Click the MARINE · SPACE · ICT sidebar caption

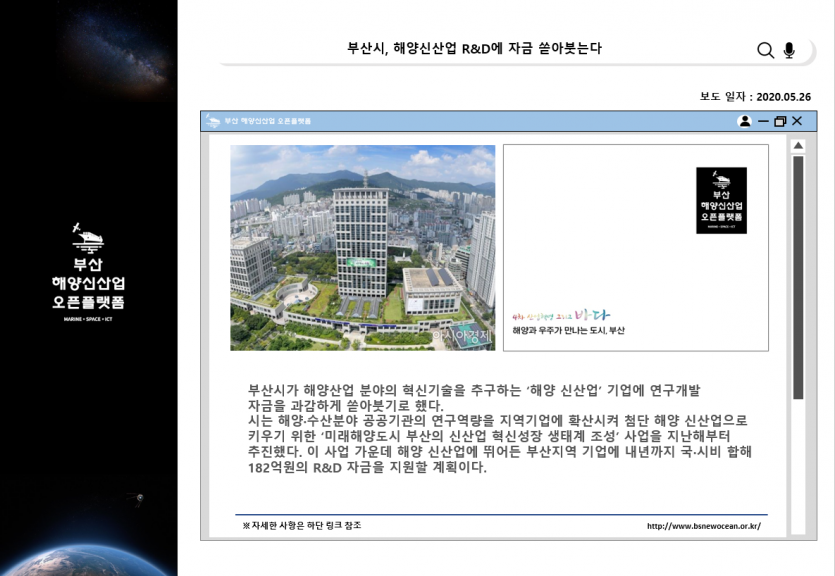tap(88, 319)
